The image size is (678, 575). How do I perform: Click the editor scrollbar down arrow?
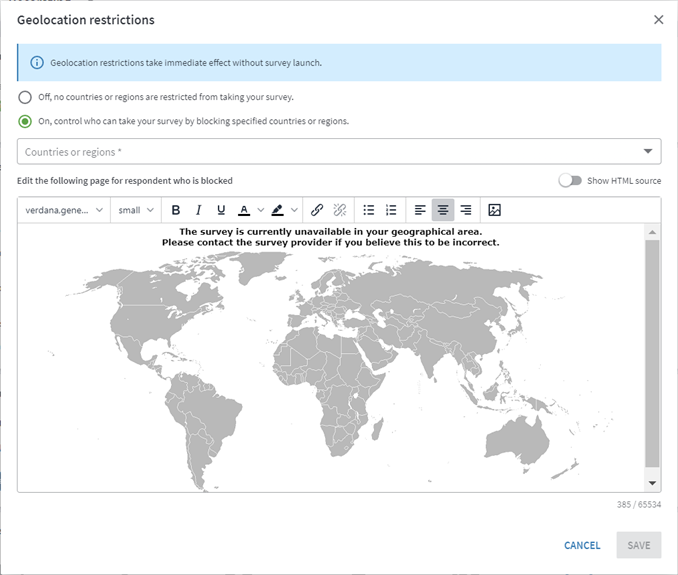652,483
